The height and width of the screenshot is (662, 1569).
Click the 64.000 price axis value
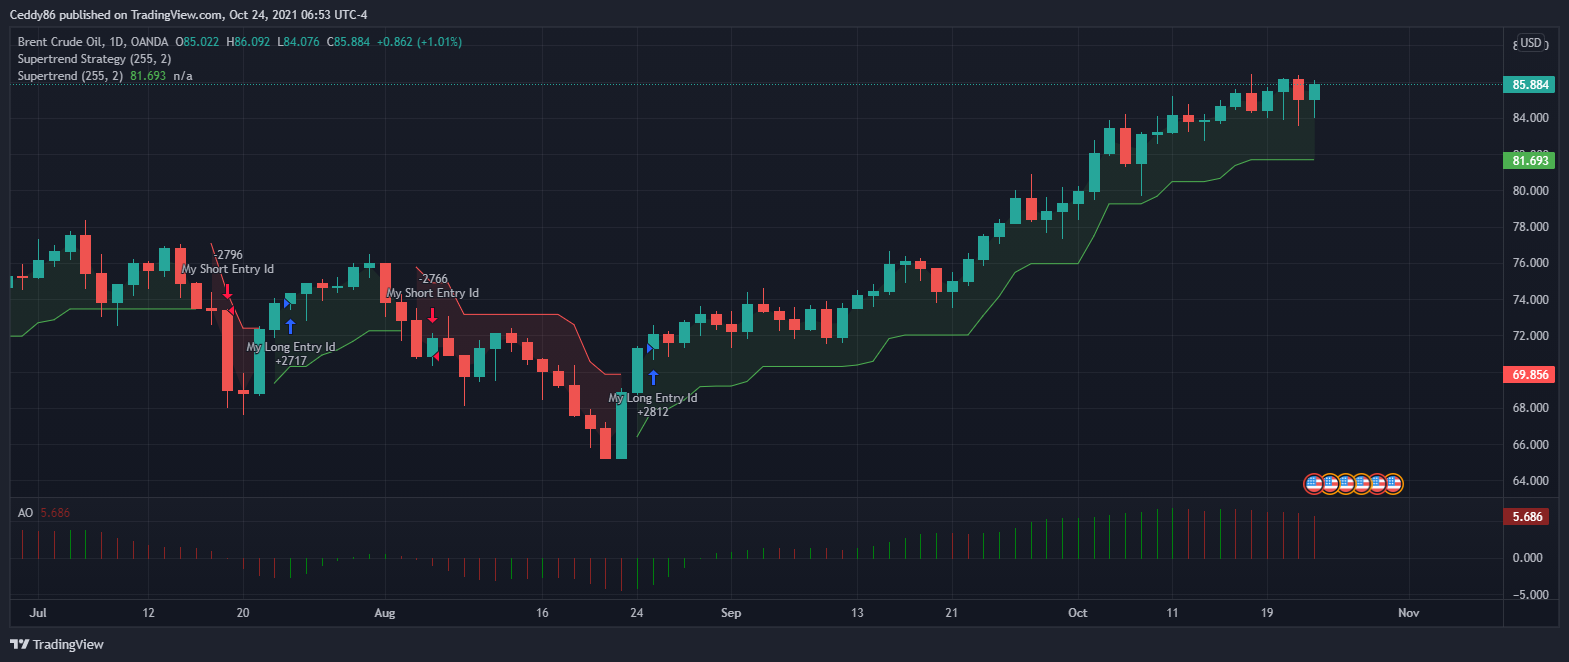[1530, 481]
